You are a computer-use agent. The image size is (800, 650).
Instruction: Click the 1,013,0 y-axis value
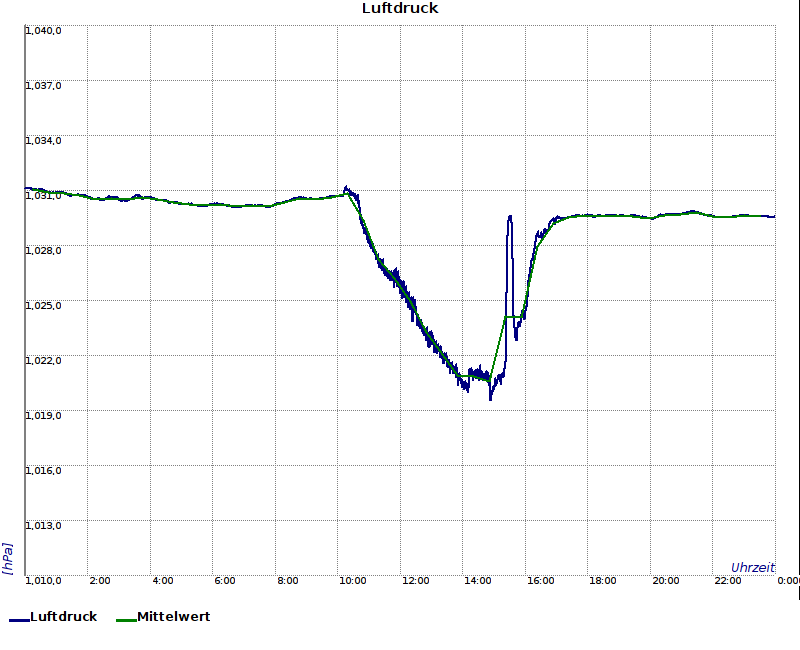coord(43,526)
